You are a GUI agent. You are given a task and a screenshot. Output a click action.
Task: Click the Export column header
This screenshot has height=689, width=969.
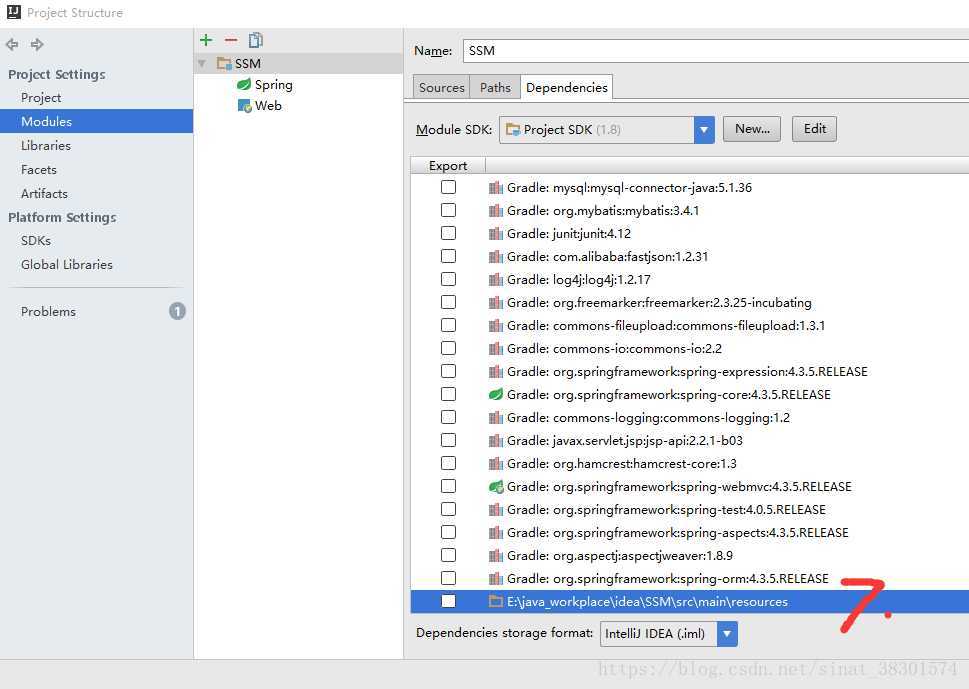pos(448,166)
